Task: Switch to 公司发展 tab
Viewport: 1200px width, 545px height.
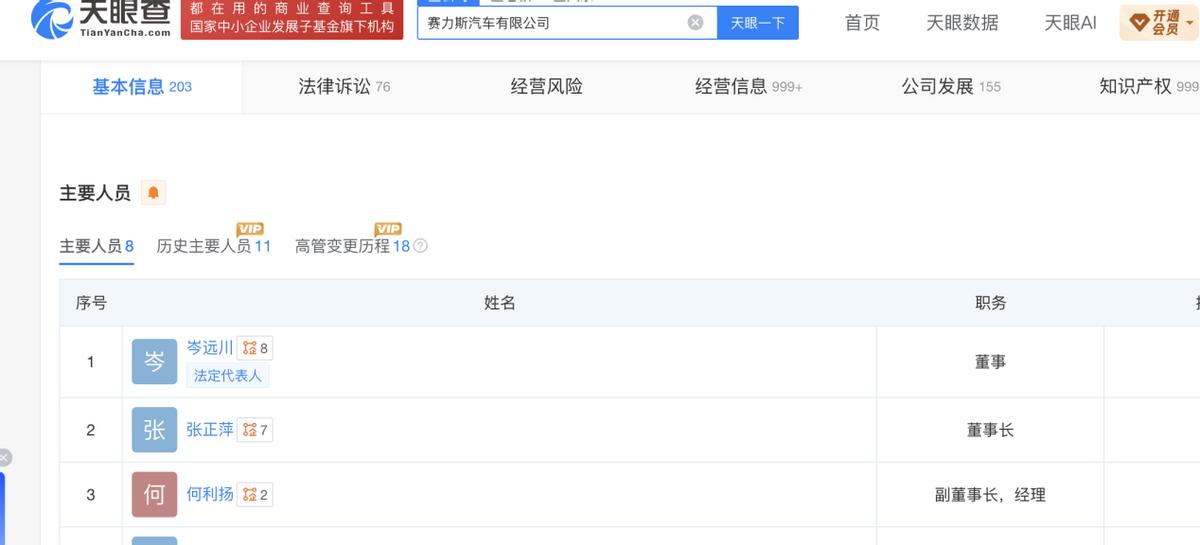Action: (x=951, y=87)
